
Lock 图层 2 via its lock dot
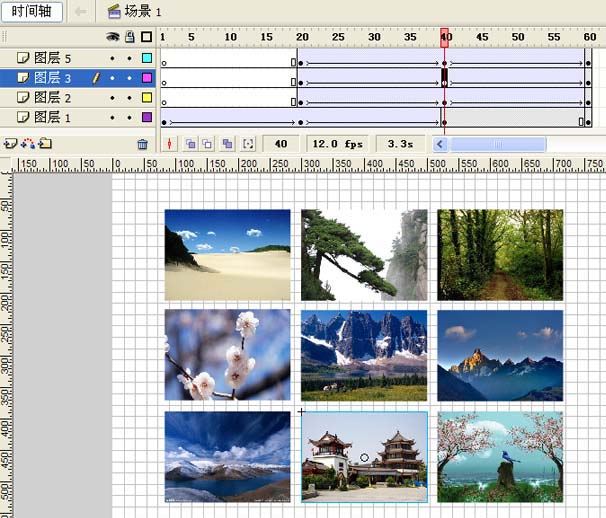pos(129,98)
